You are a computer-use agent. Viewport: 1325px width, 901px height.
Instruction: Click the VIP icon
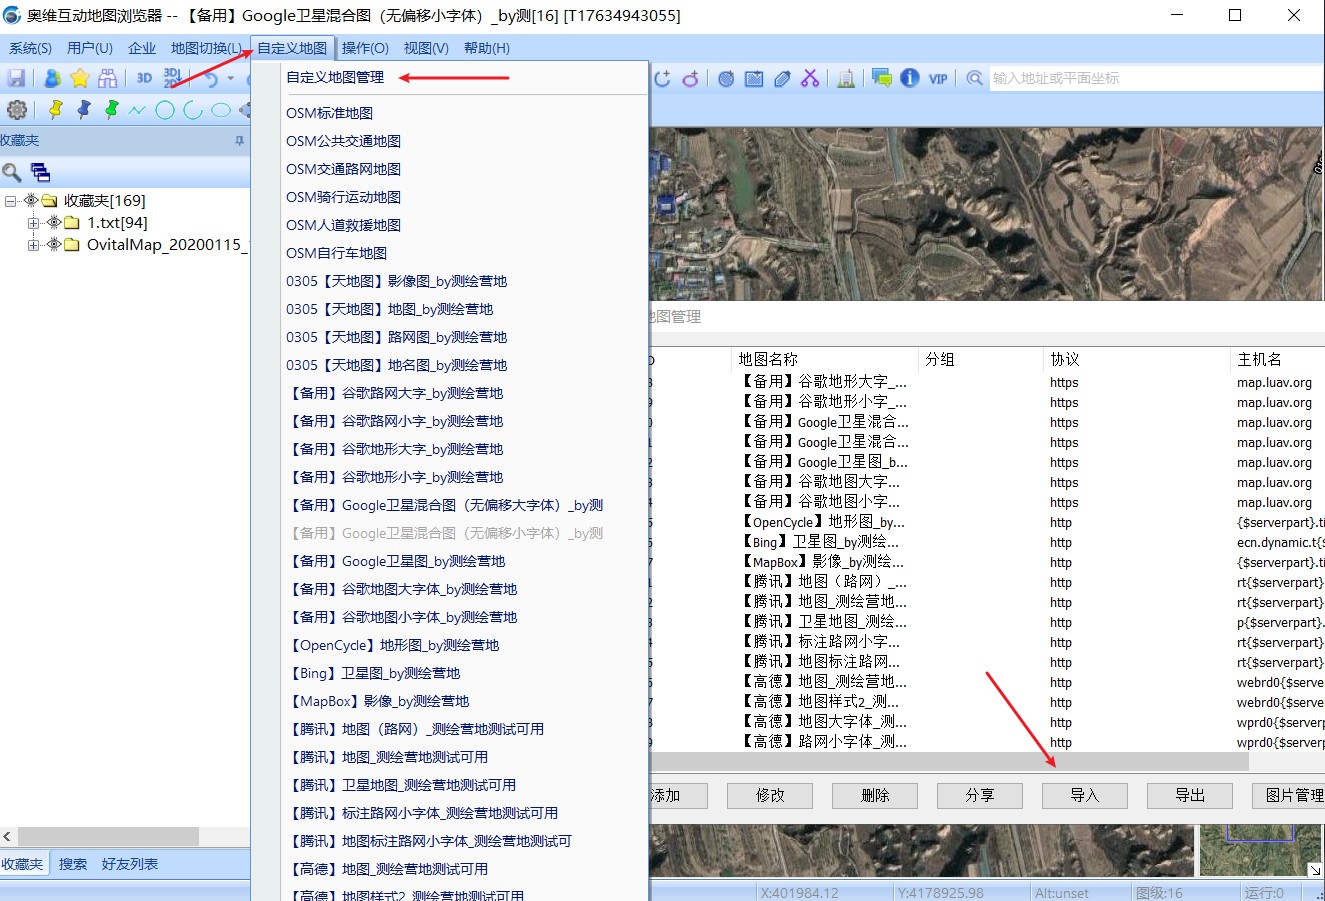(938, 78)
